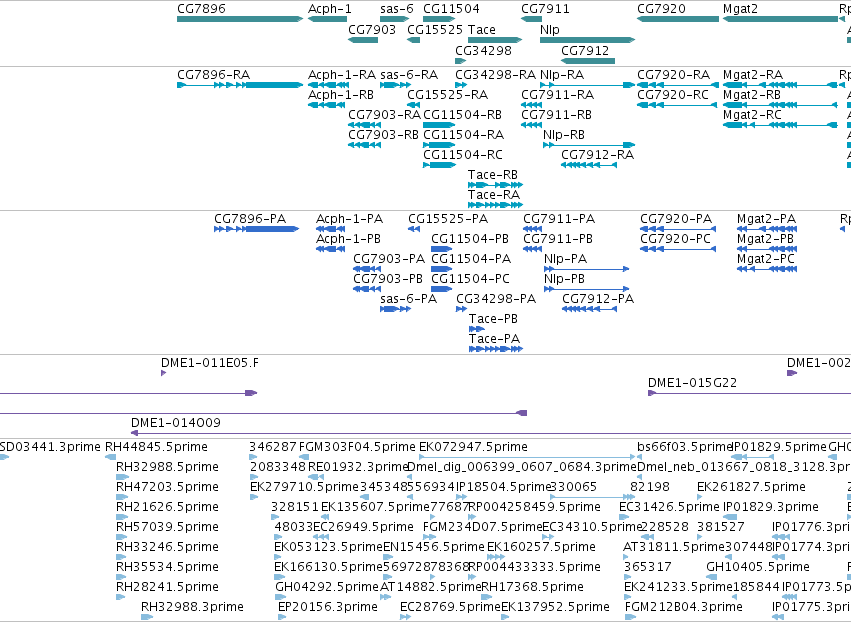Select the CG15525-RA transcript label
851x622 pixels.
[x=448, y=94]
